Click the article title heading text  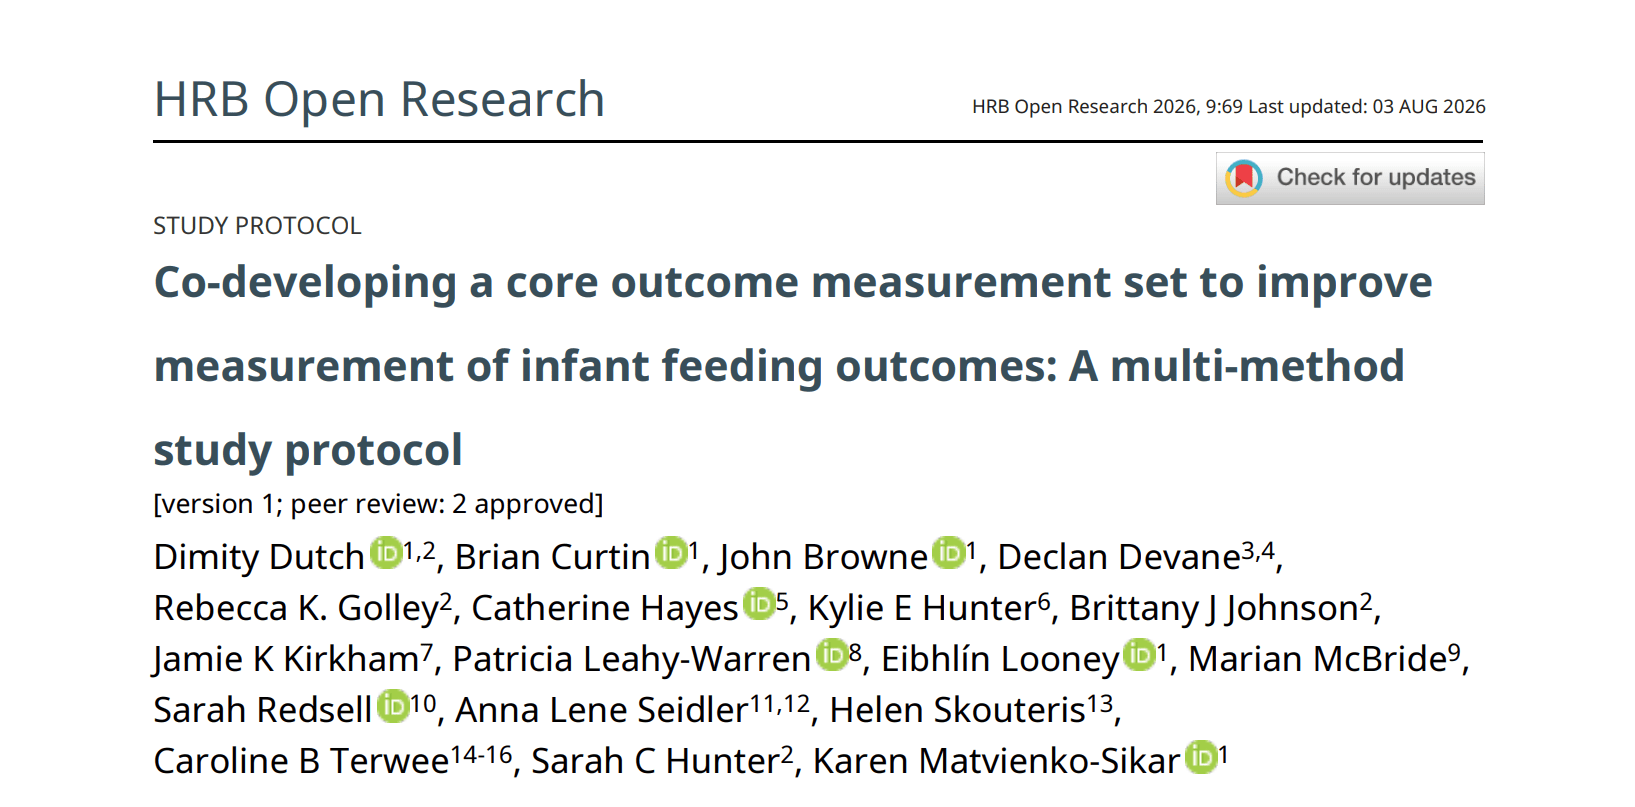click(x=793, y=366)
